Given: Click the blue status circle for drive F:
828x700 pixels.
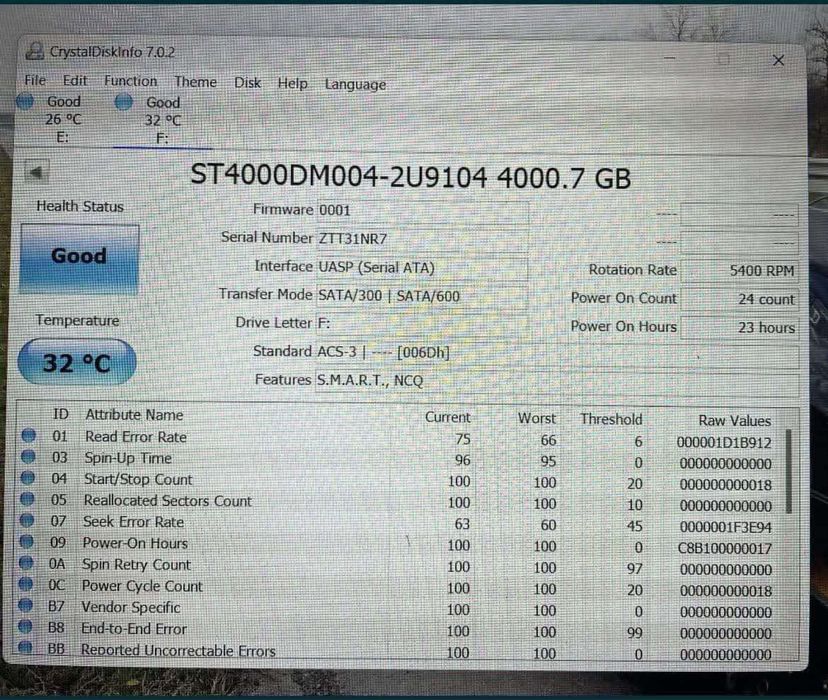Looking at the screenshot, I should click(124, 102).
